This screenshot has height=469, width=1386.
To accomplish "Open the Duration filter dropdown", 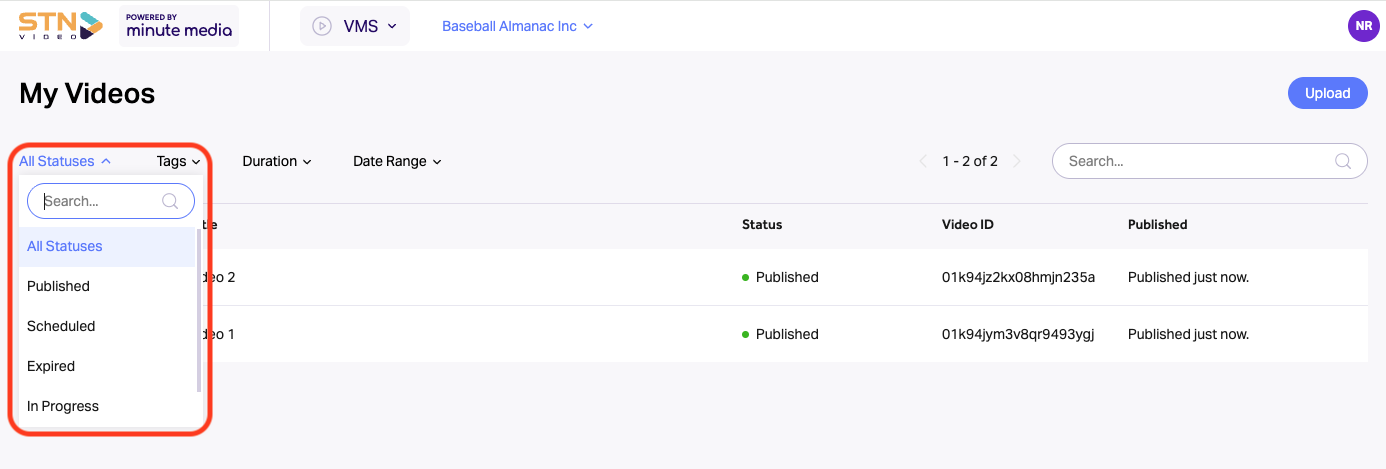I will (277, 161).
